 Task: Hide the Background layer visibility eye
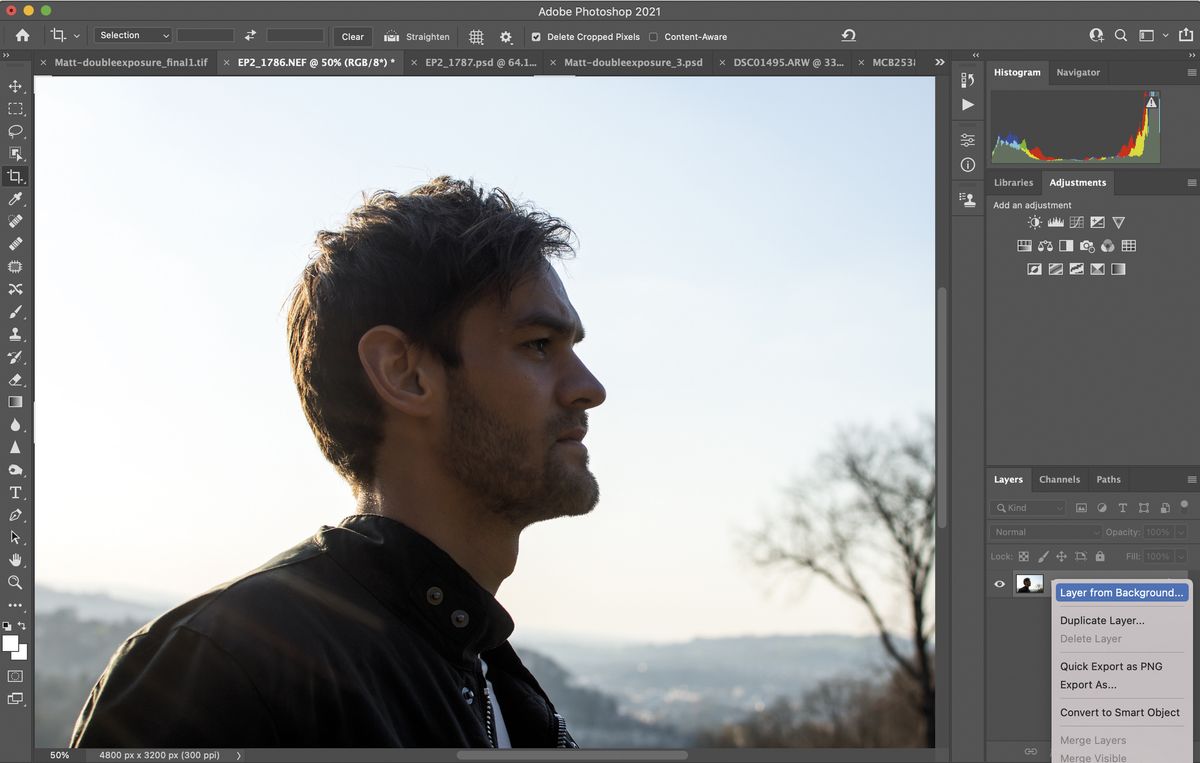(998, 584)
